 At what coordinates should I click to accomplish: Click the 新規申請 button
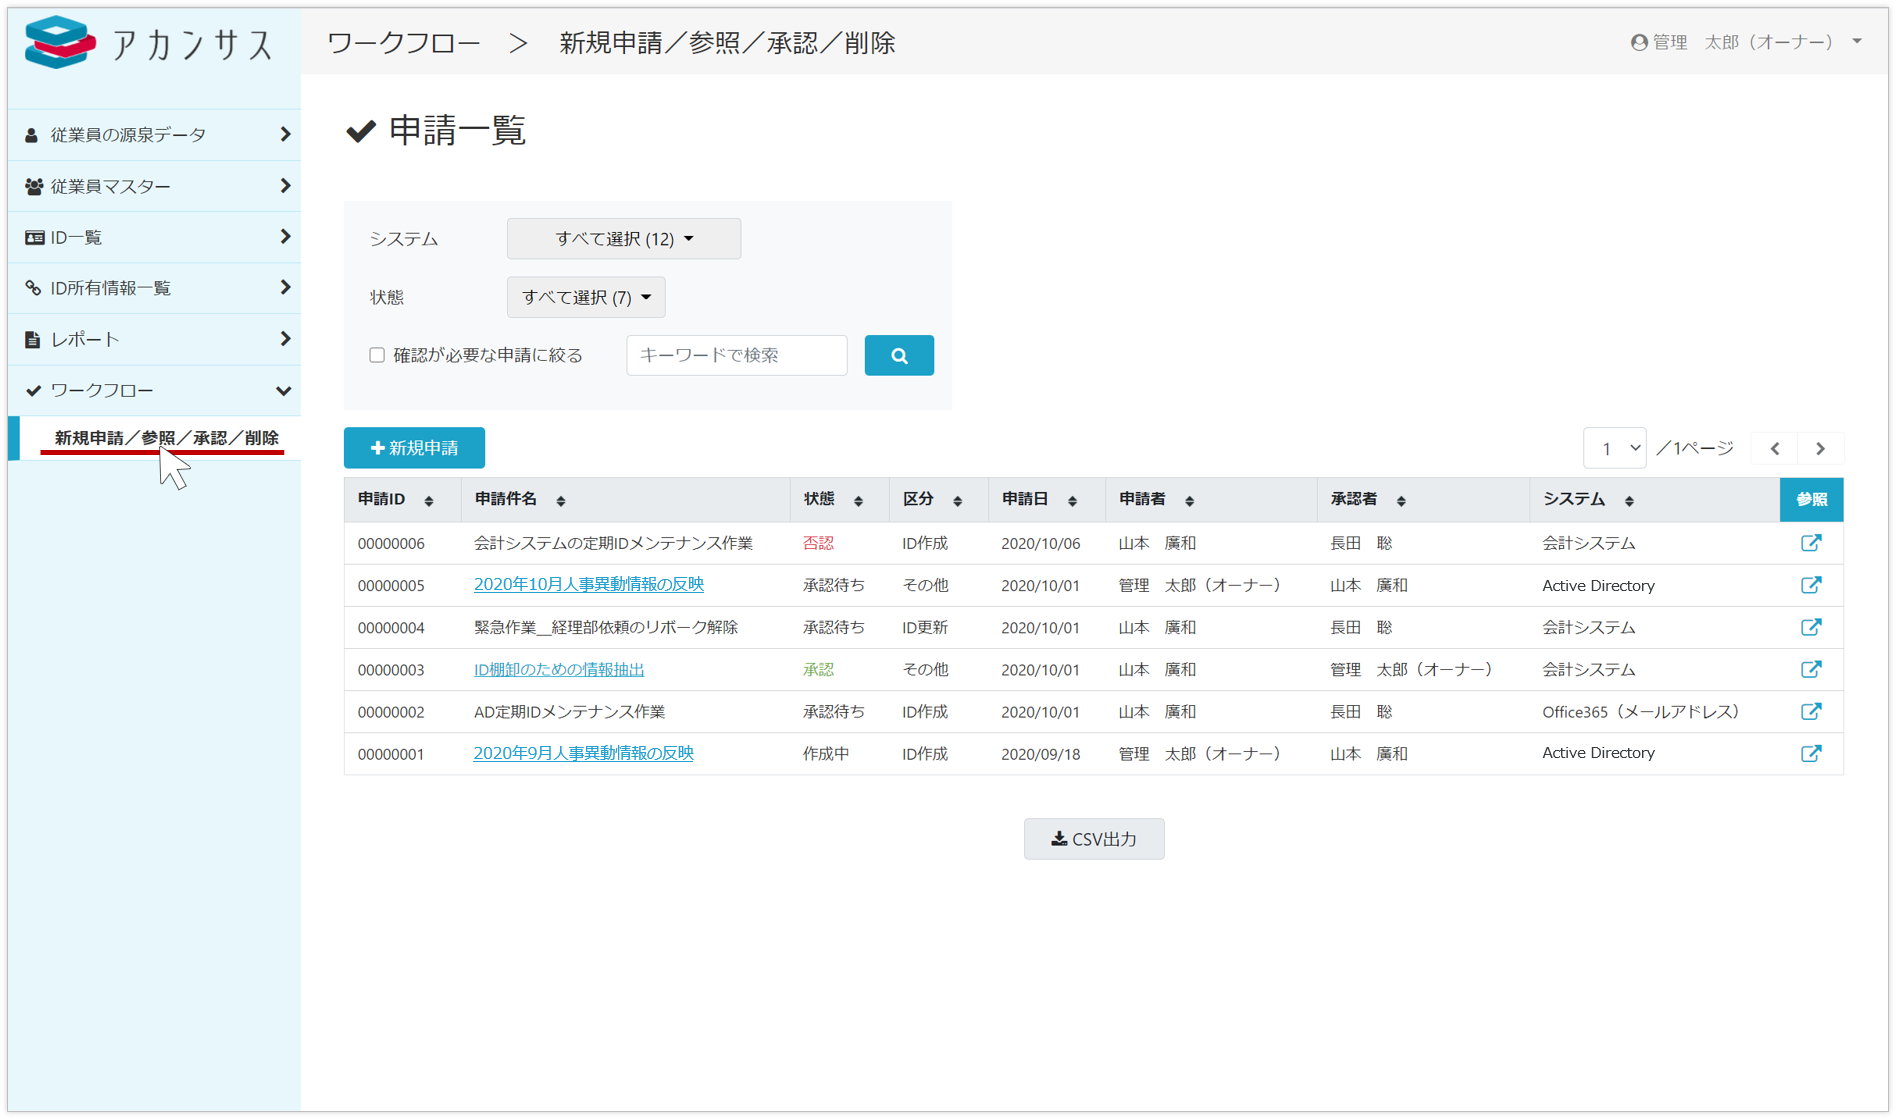point(414,448)
